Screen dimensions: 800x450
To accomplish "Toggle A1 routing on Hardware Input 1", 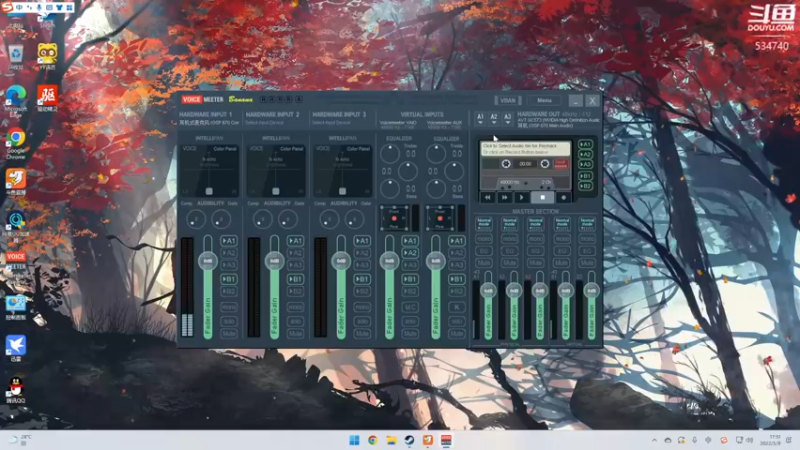I will 229,241.
